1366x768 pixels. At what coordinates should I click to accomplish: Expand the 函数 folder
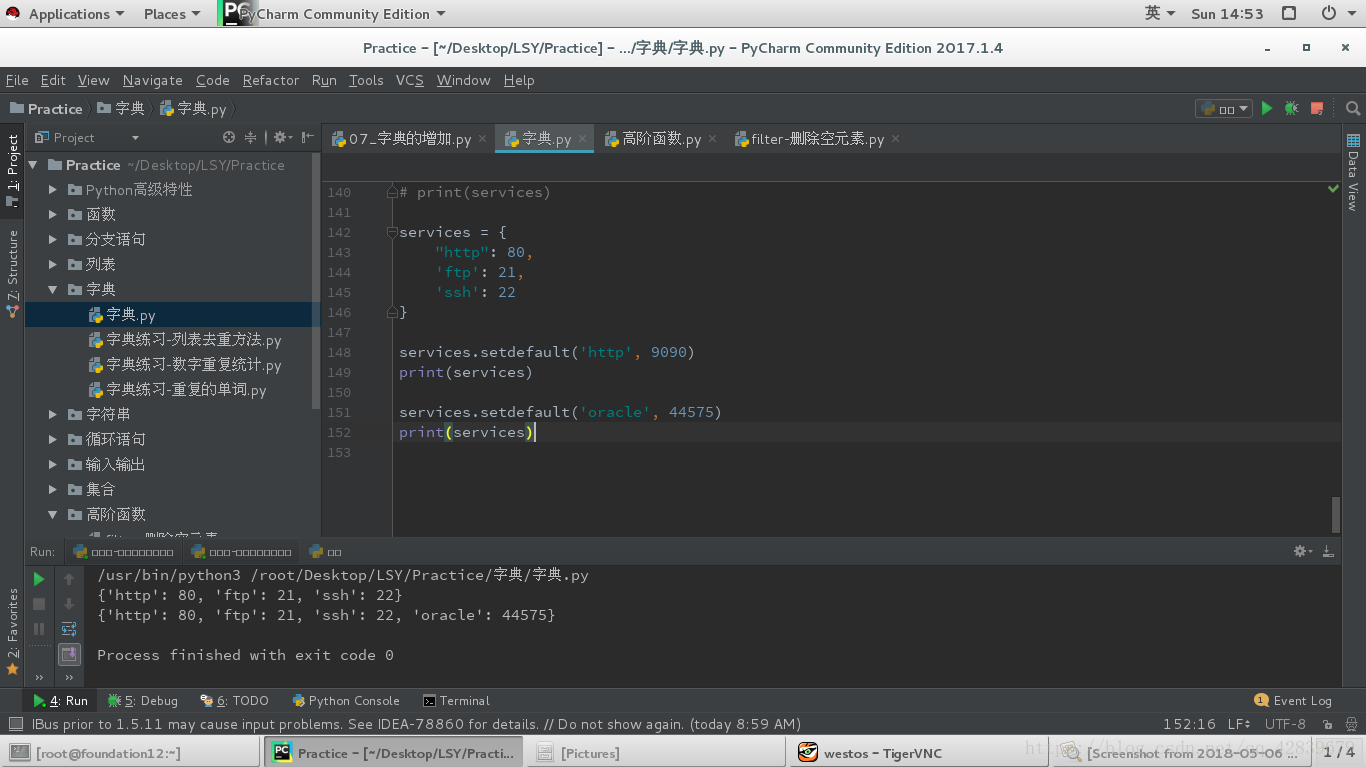(53, 214)
